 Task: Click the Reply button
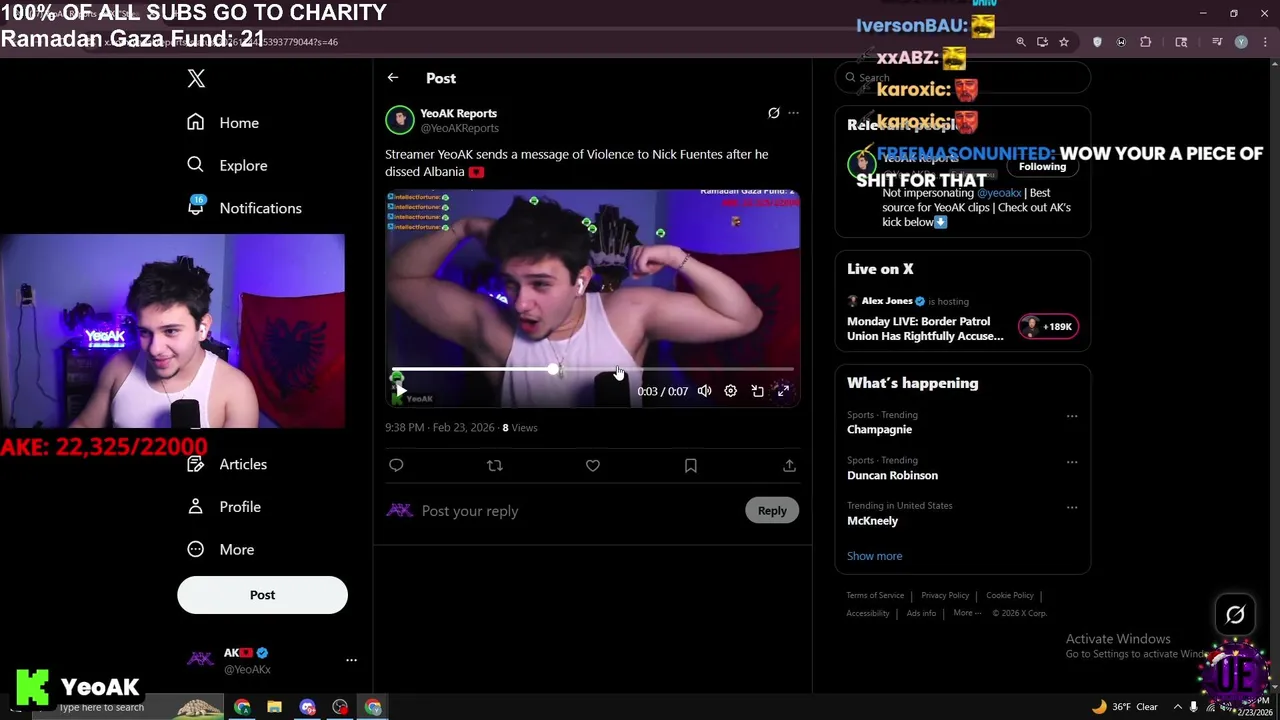(x=772, y=510)
